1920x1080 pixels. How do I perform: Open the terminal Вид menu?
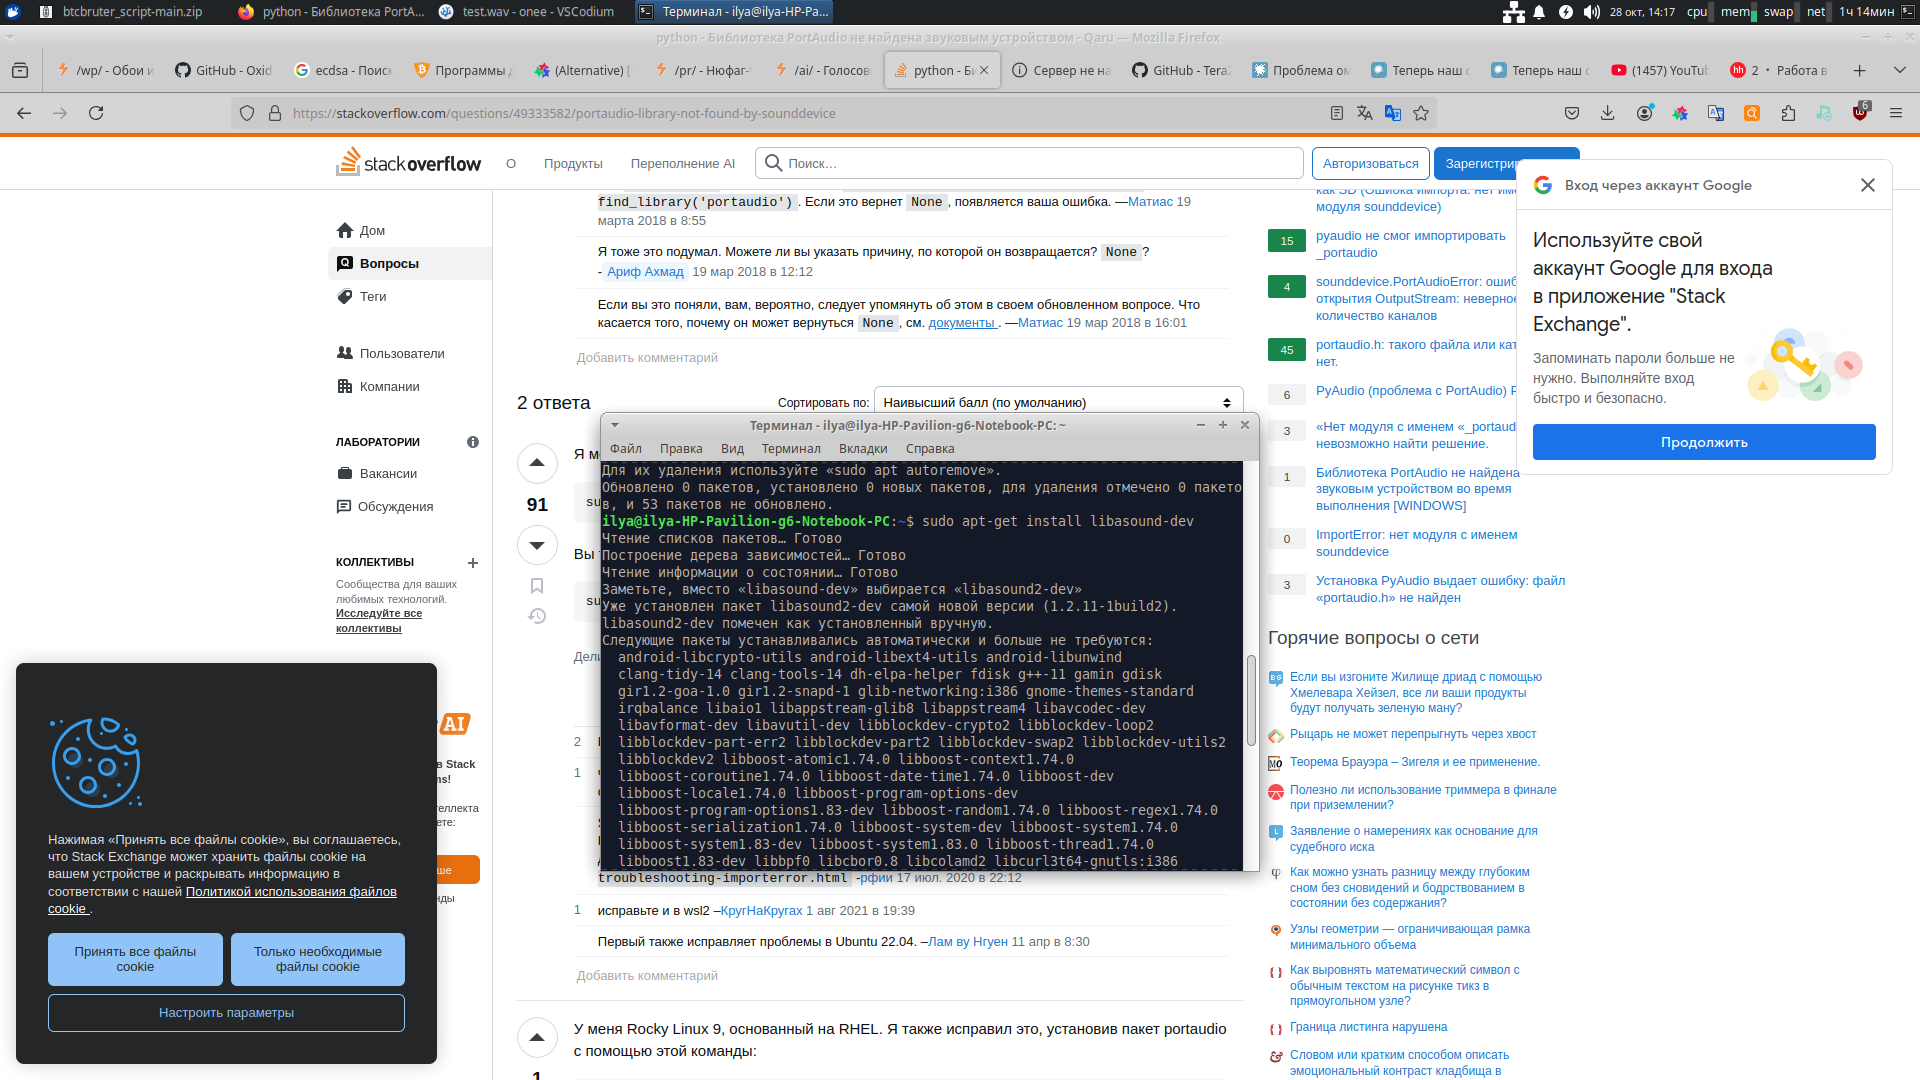click(732, 449)
